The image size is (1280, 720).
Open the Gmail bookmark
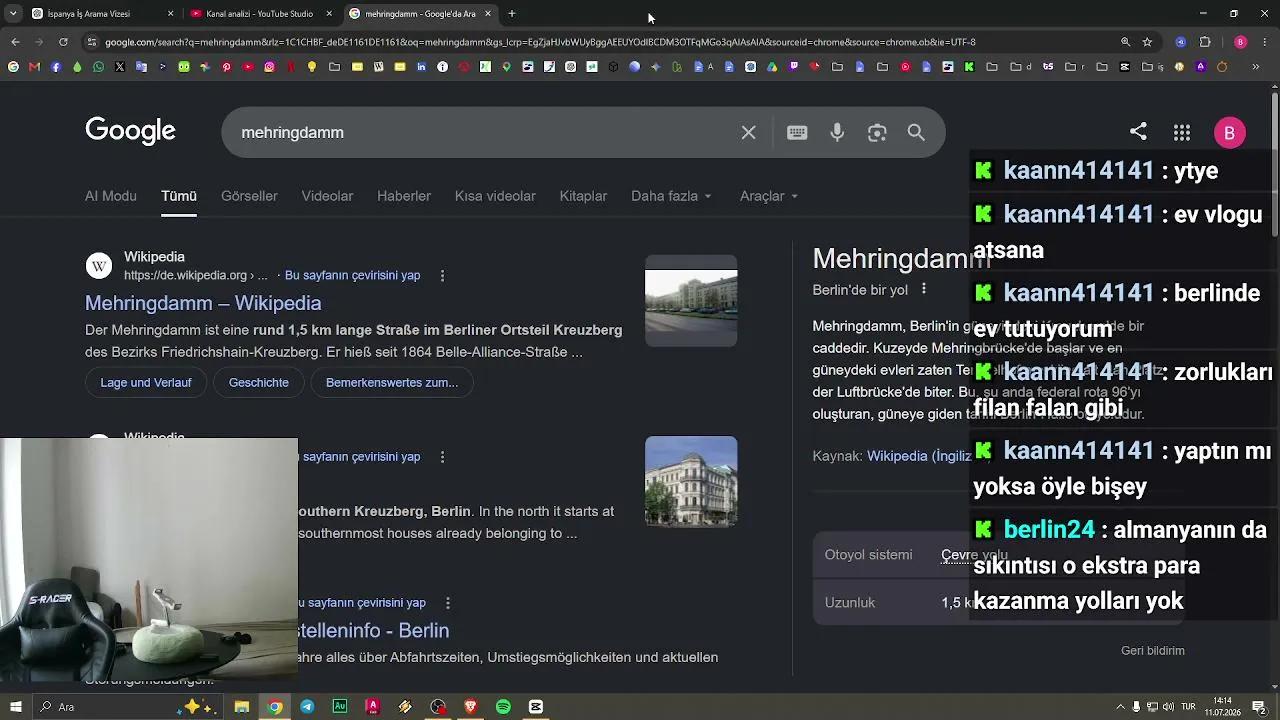click(x=34, y=67)
